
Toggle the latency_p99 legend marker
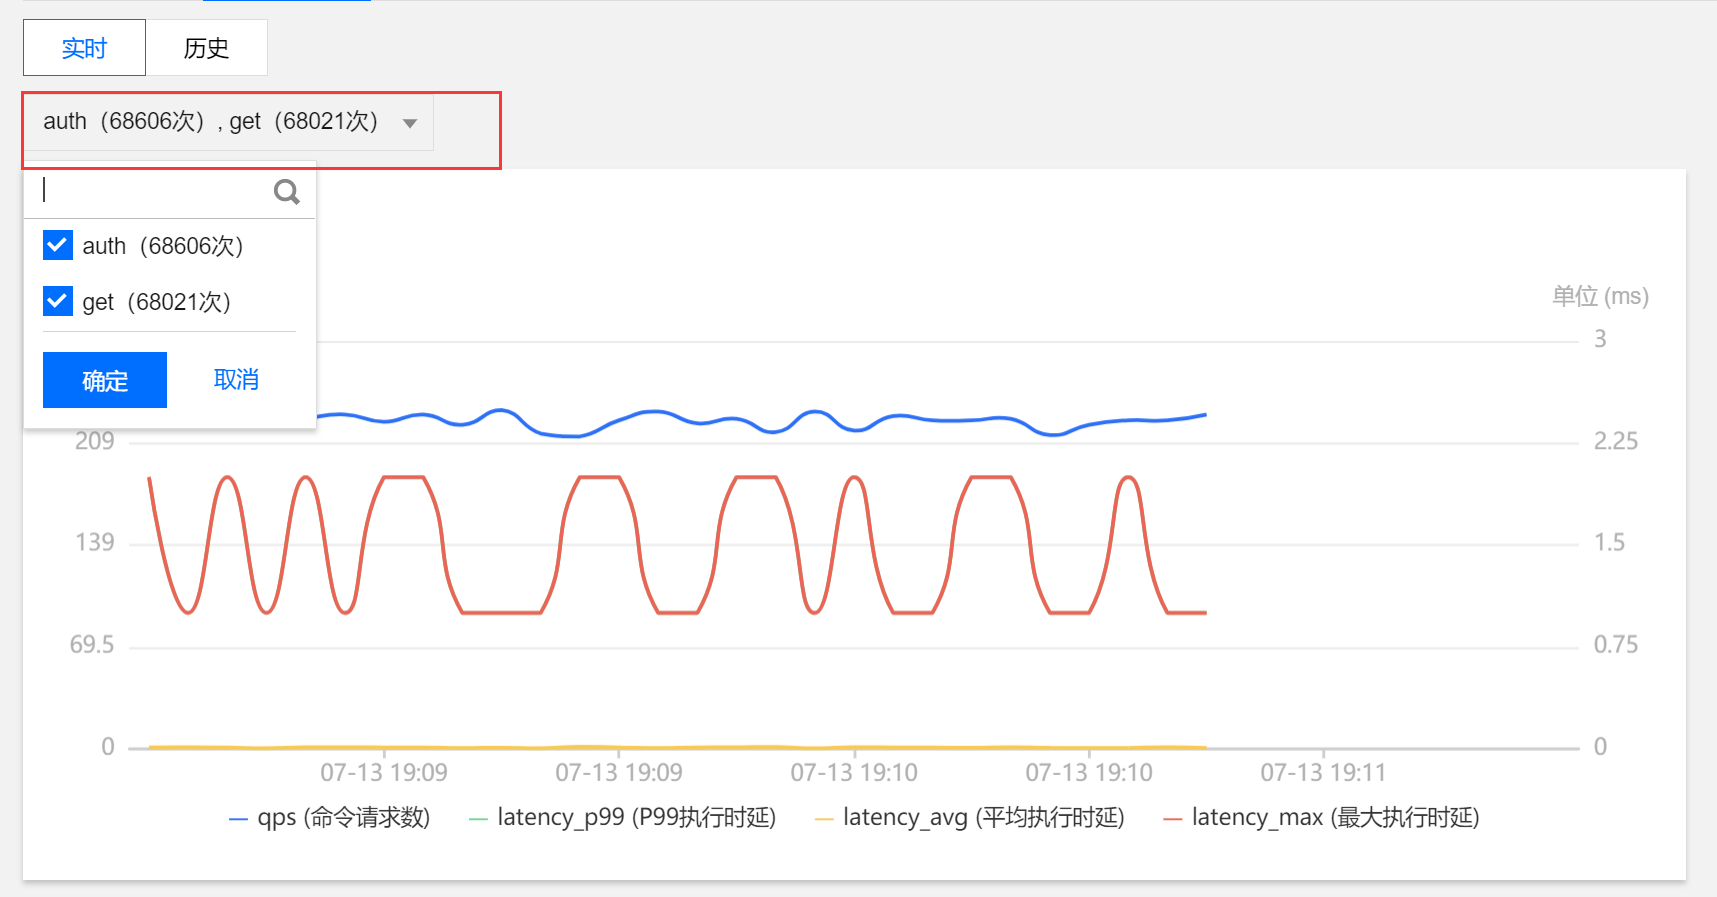(x=478, y=819)
